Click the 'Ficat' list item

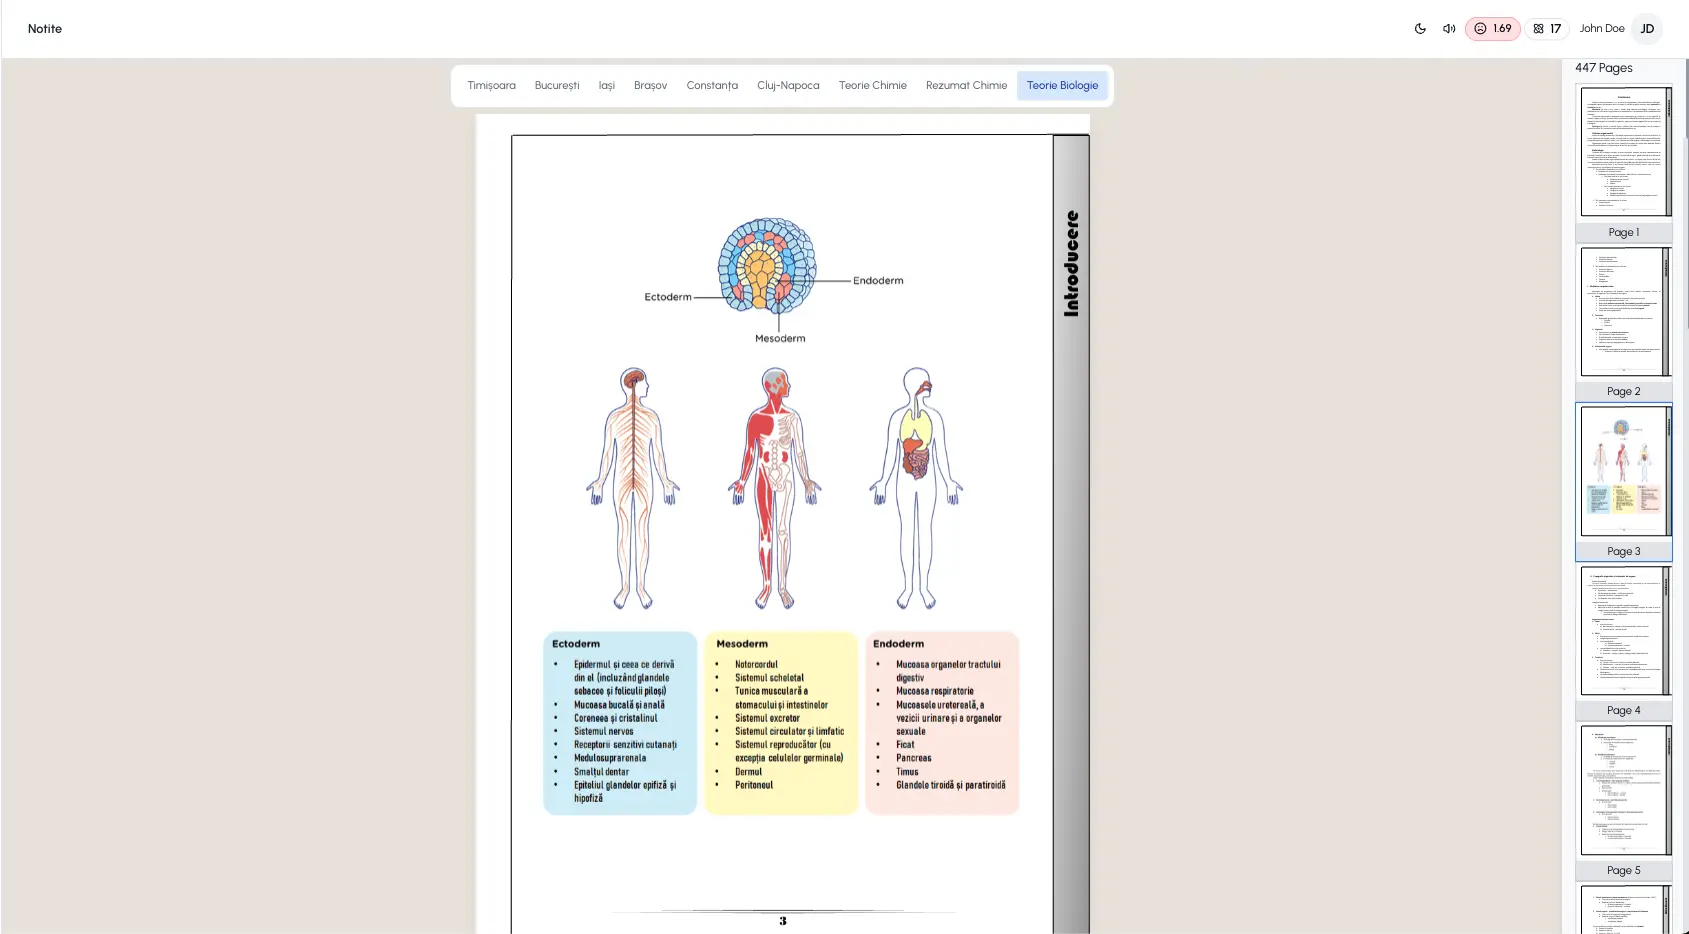[x=905, y=745]
